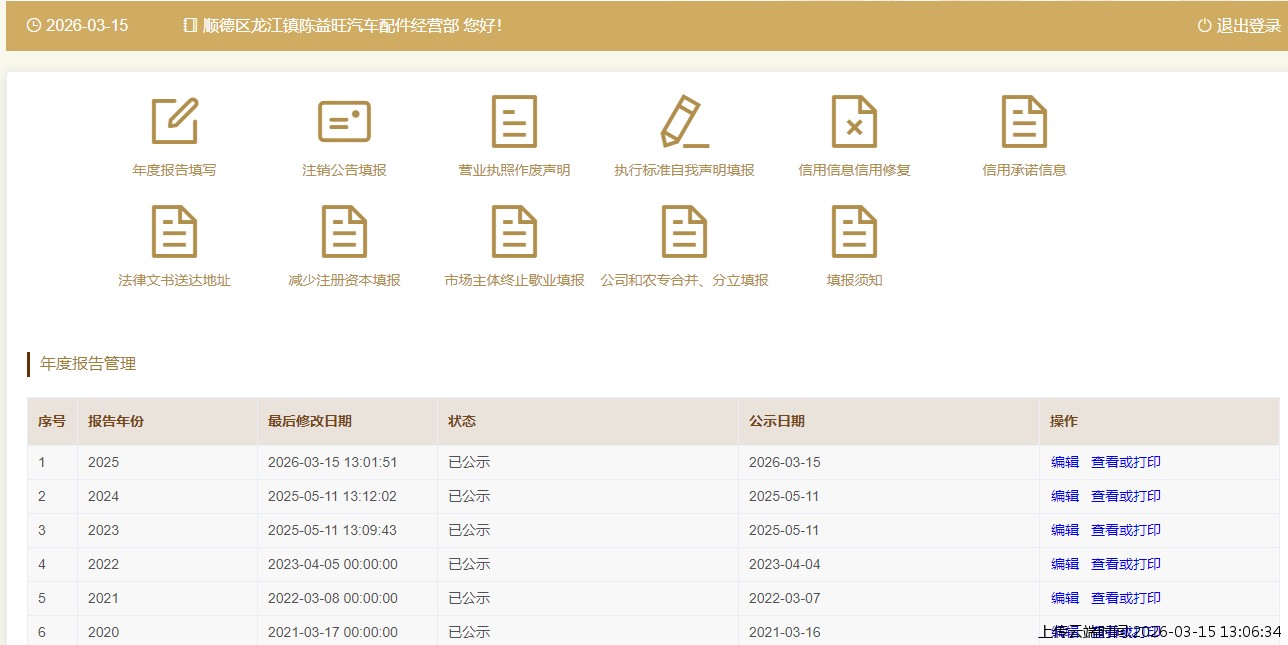Image resolution: width=1288 pixels, height=645 pixels.
Task: View or print the 2024 report
Action: [1125, 496]
